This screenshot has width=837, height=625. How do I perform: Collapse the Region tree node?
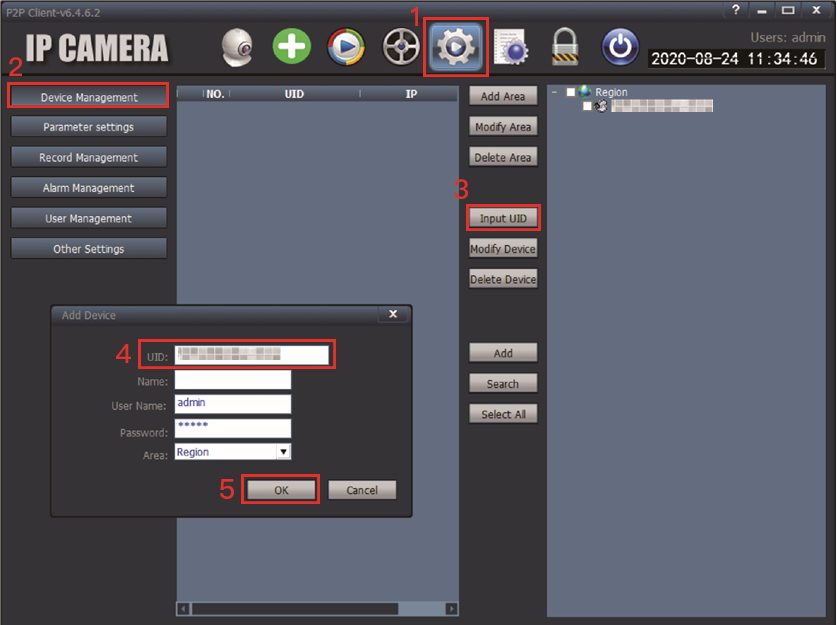click(555, 92)
